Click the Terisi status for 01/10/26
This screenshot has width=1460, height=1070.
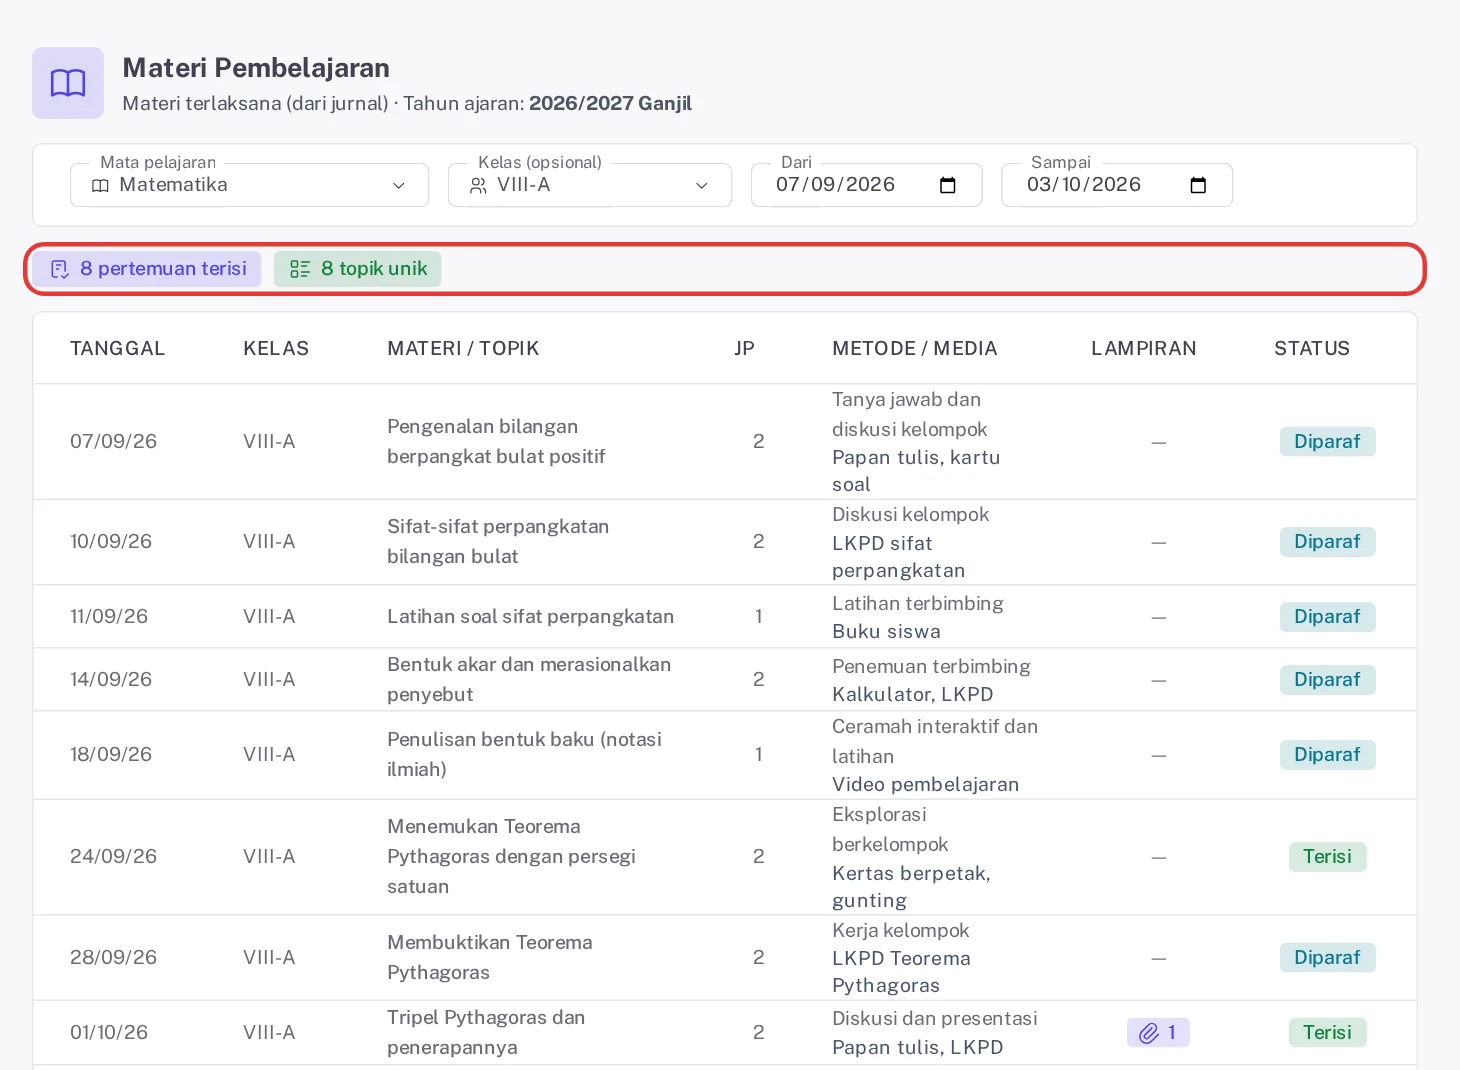pos(1327,1032)
